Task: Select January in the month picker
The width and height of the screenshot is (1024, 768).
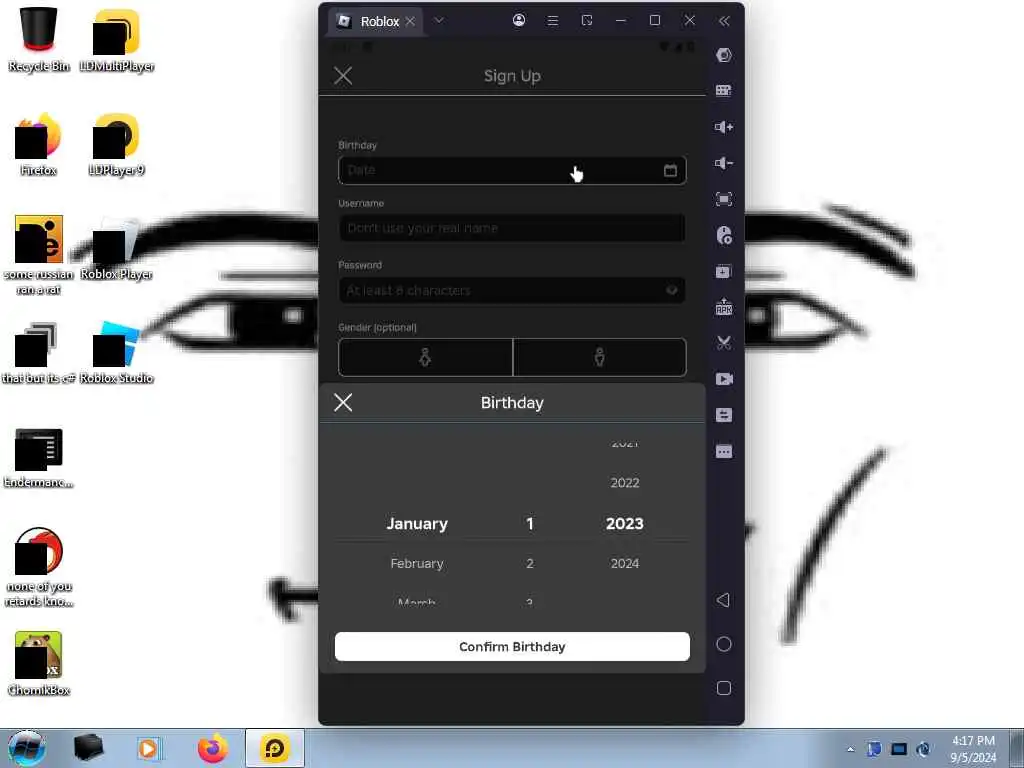Action: [417, 524]
